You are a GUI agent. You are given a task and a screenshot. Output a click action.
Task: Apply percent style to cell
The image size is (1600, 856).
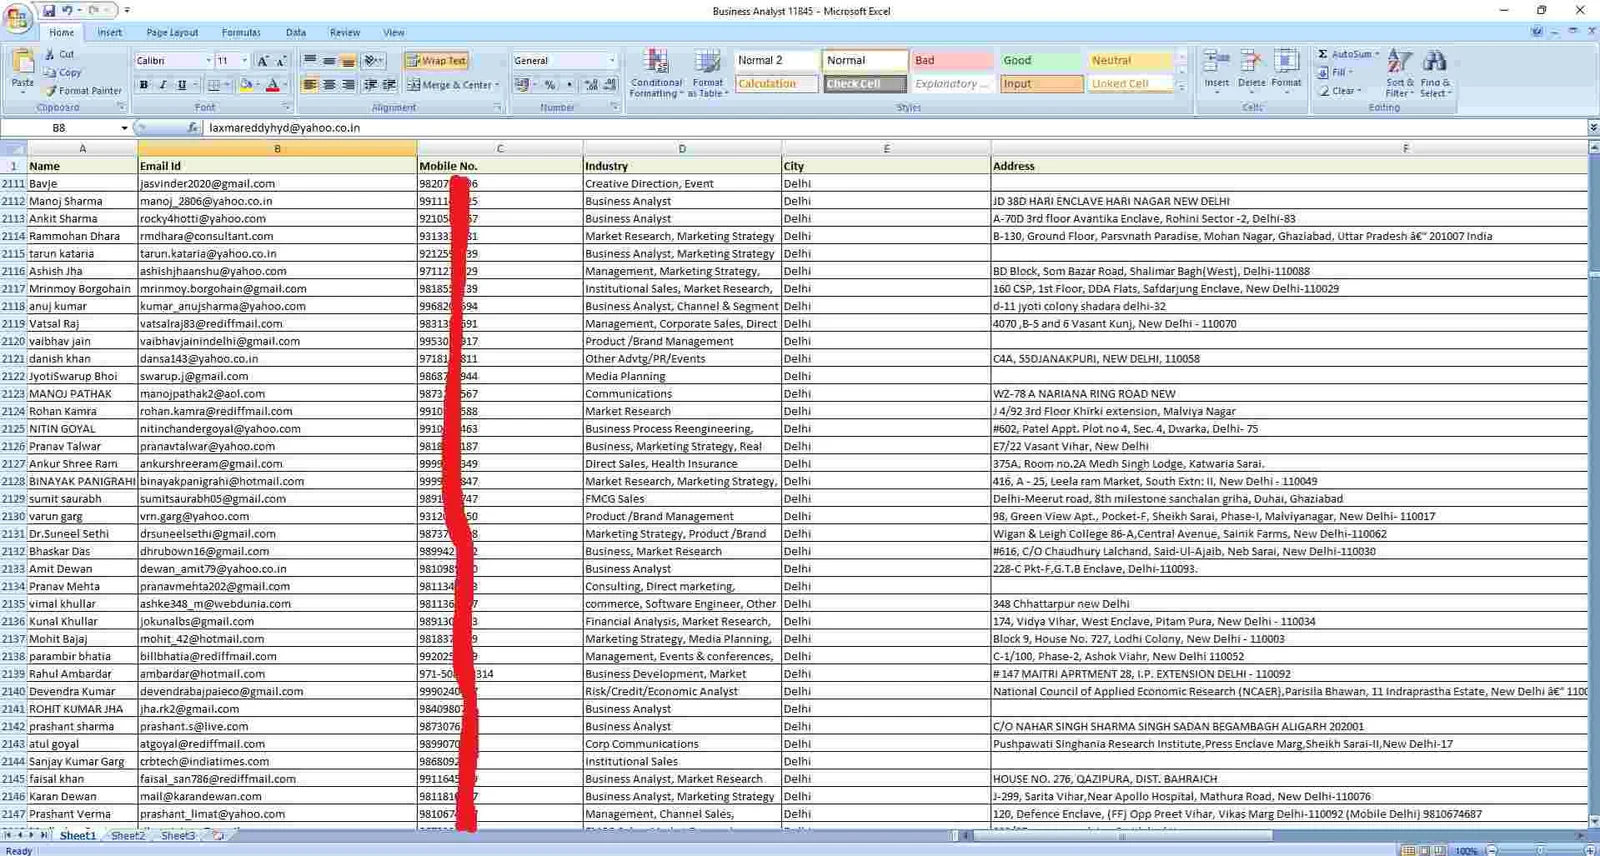[549, 85]
